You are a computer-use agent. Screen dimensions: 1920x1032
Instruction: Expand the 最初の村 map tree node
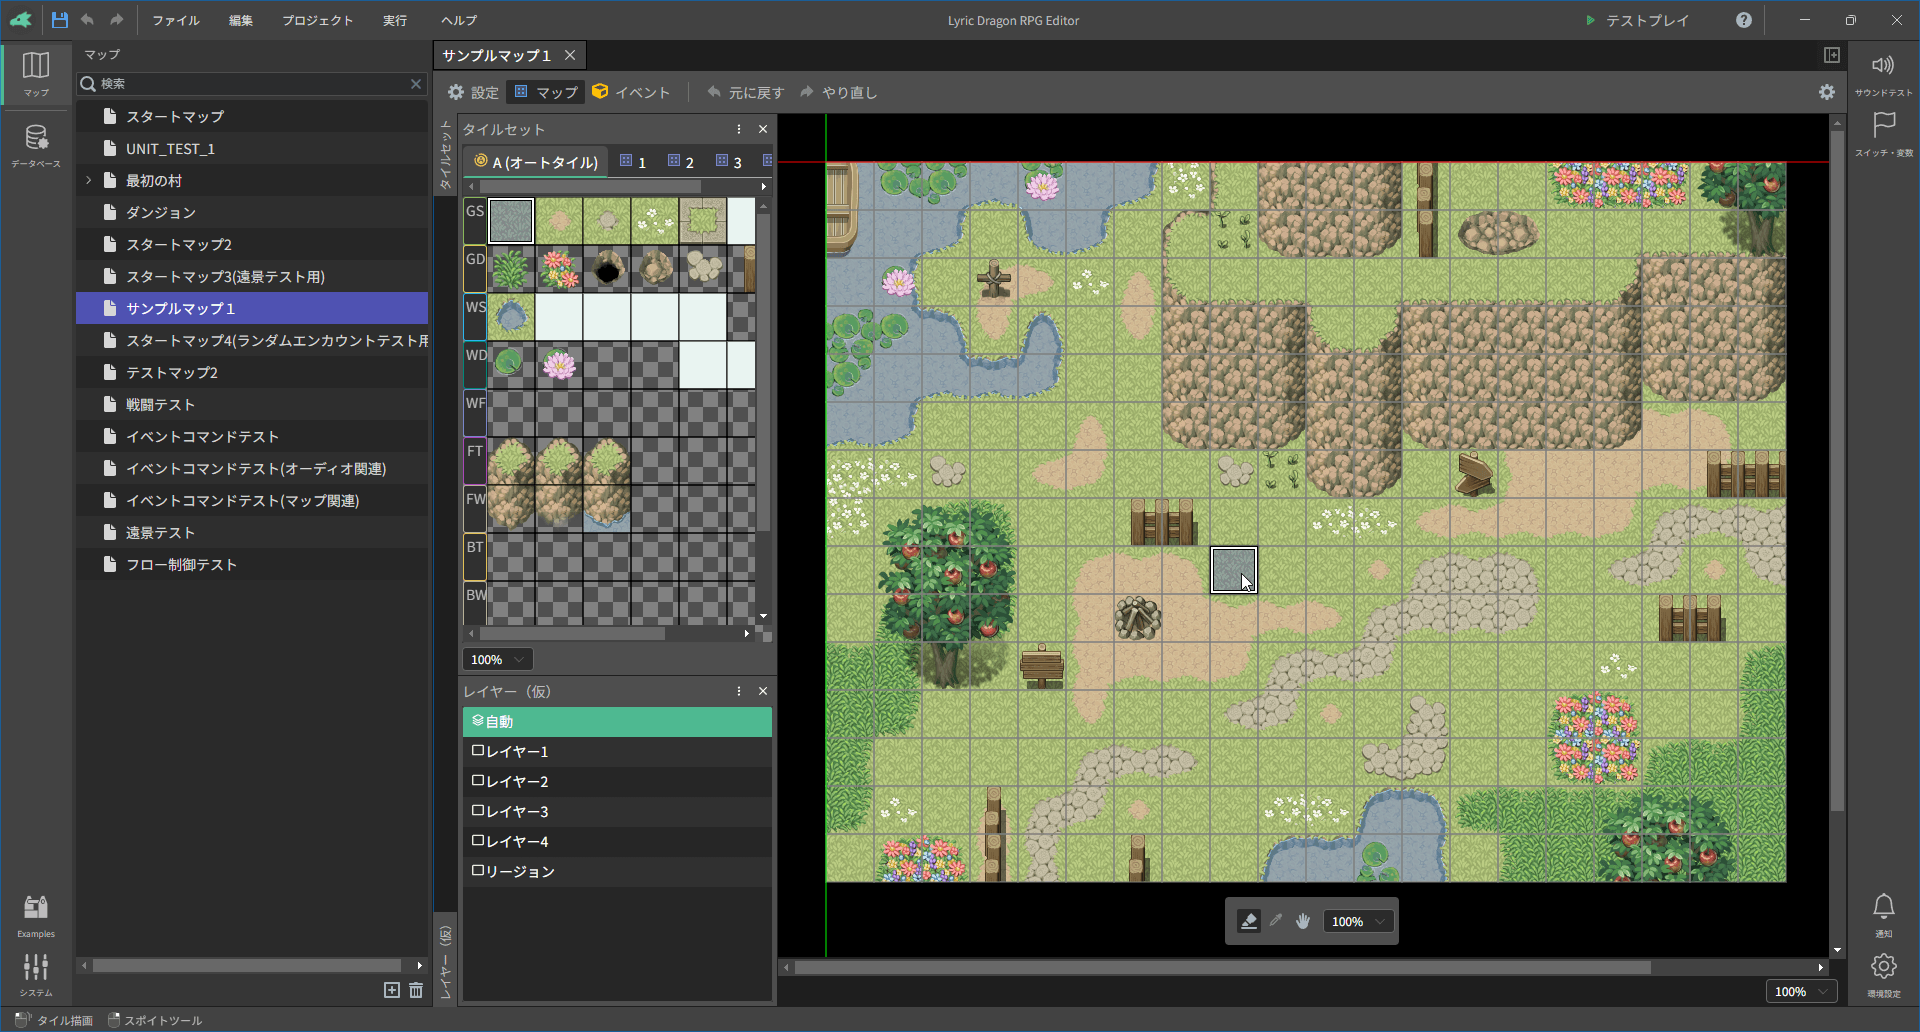89,181
